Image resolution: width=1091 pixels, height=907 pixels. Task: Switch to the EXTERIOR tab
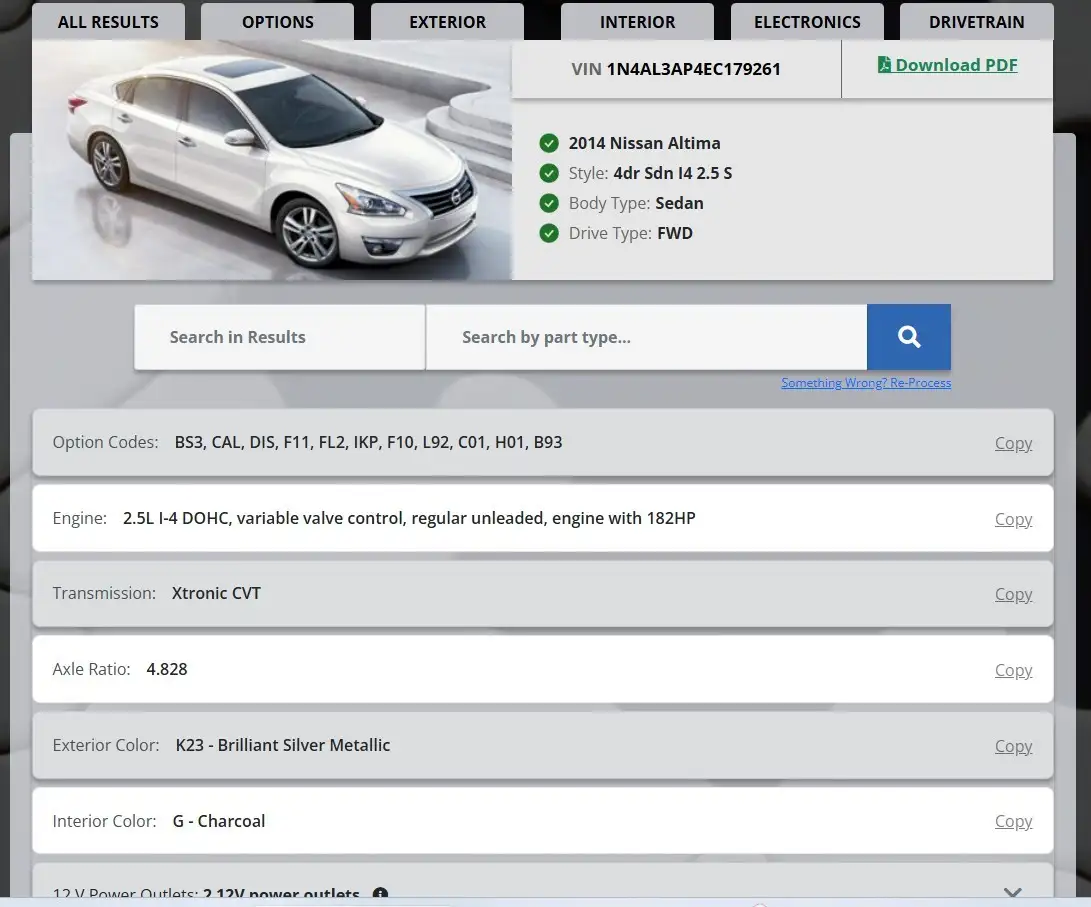447,22
